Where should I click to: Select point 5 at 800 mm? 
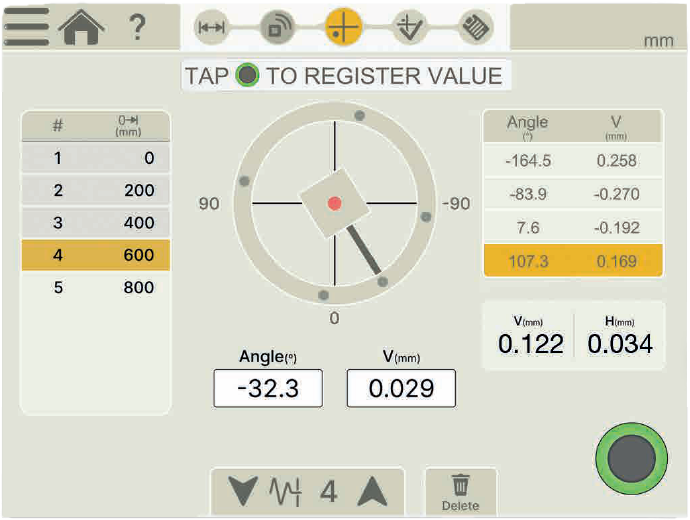point(96,287)
